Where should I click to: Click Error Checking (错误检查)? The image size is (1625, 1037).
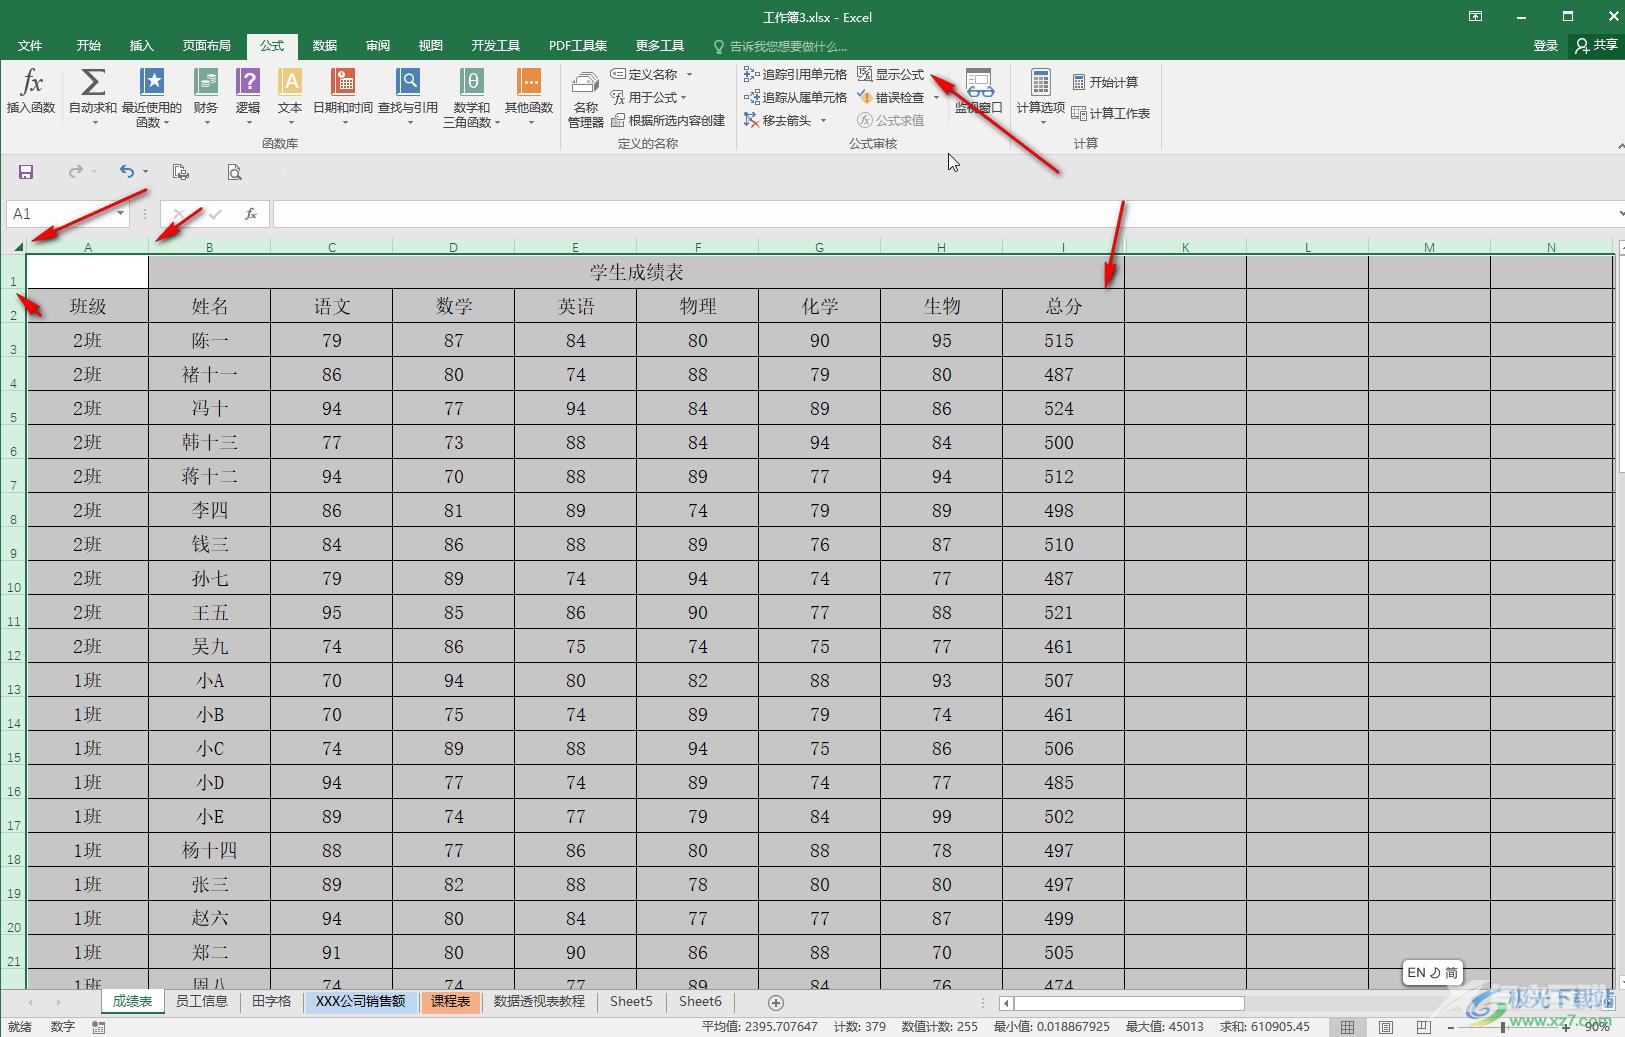coord(890,97)
